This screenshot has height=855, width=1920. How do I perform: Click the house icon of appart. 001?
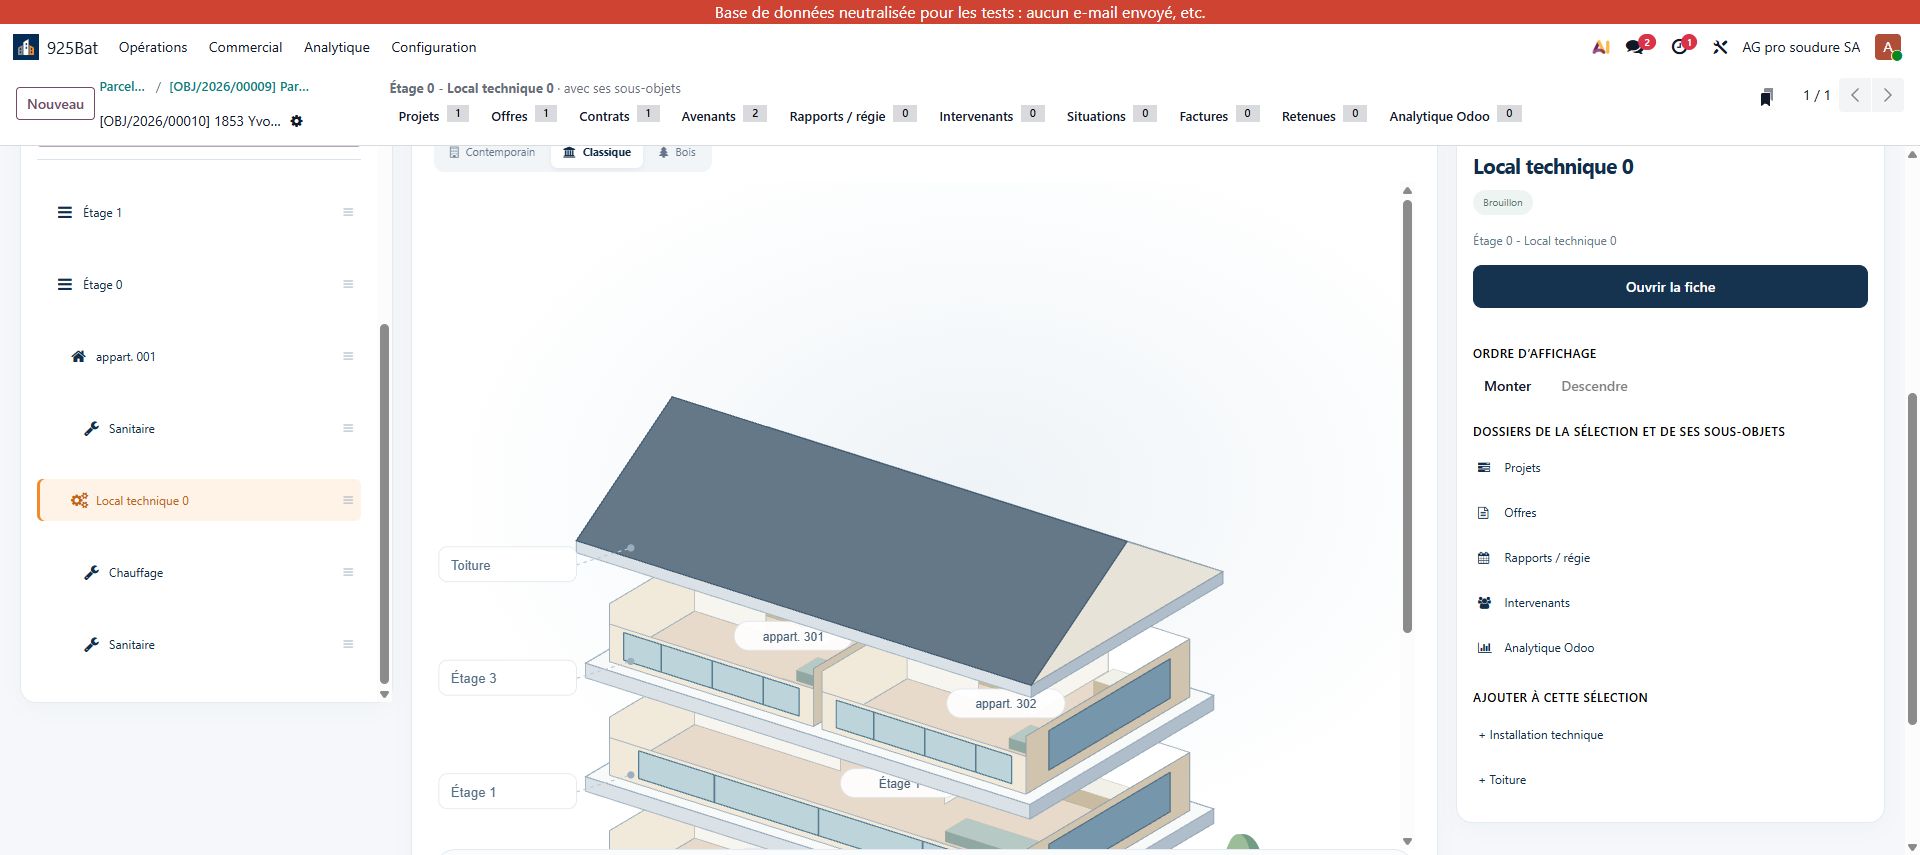78,356
